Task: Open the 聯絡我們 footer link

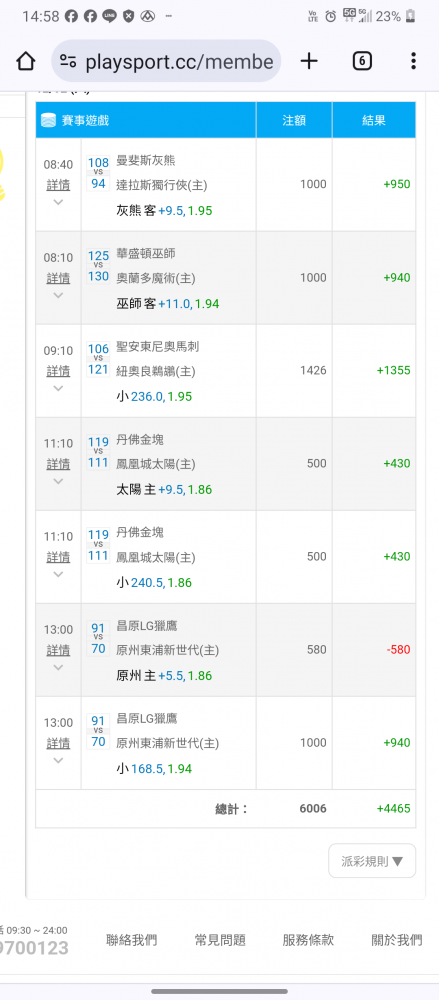Action: (x=131, y=940)
